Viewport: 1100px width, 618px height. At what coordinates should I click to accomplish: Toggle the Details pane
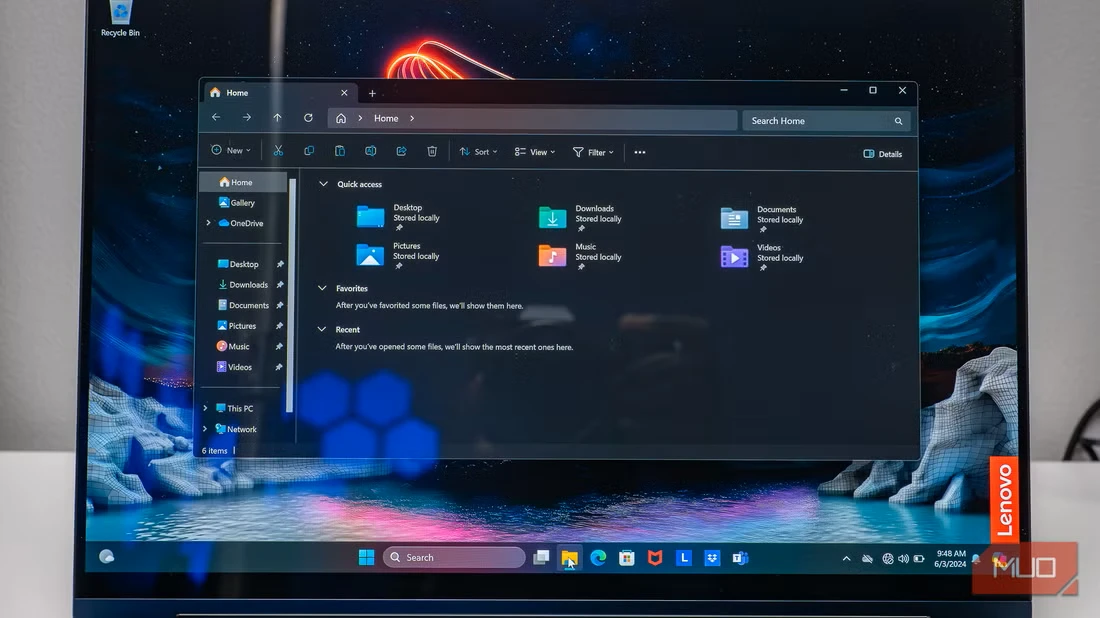[882, 154]
